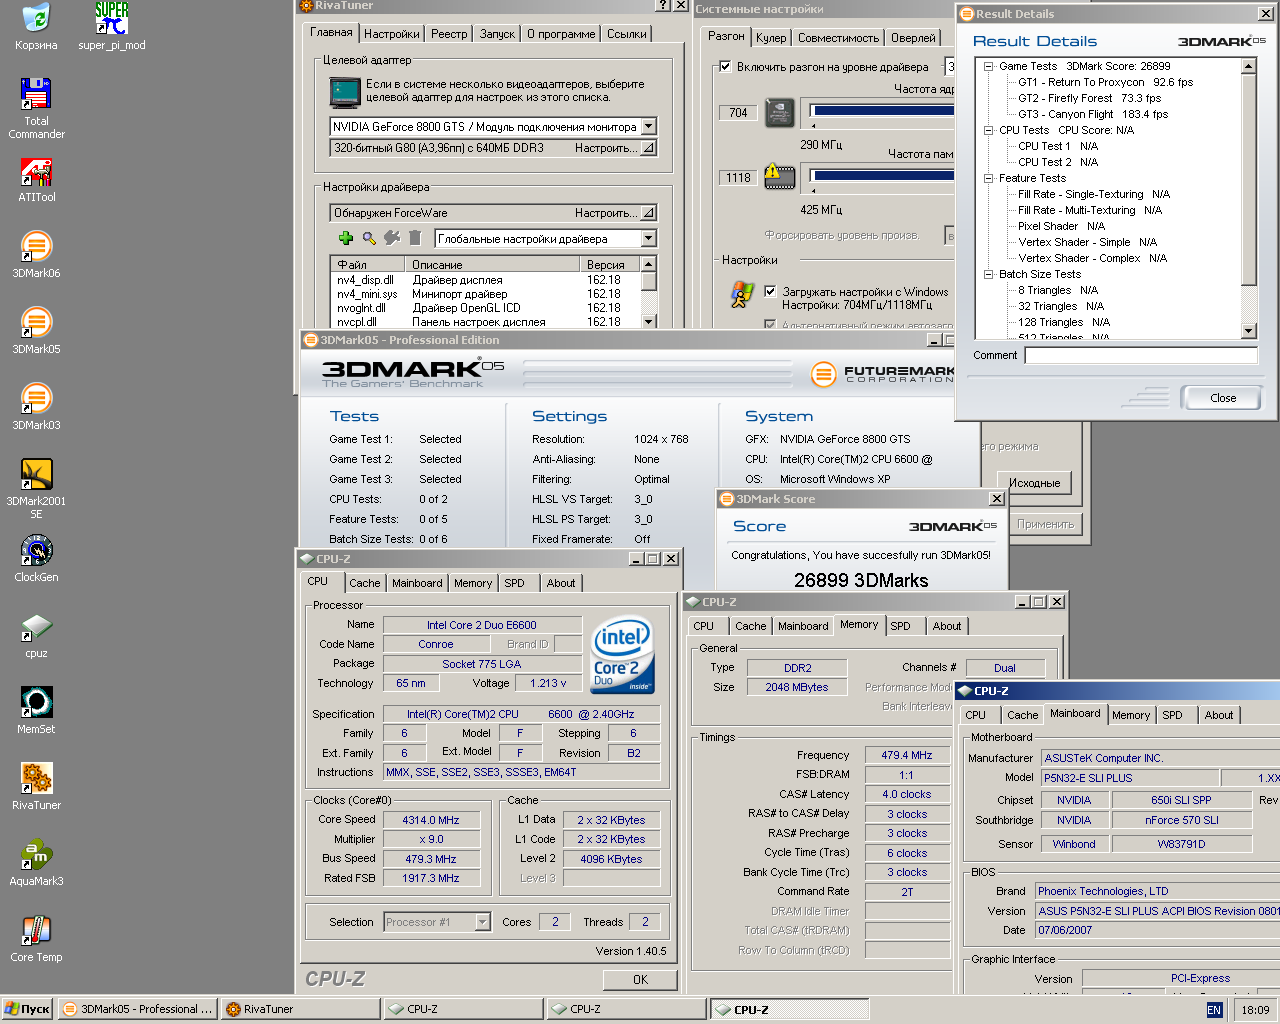Click the Intel Core 2 Duo logo in CPU-Z
Viewport: 1280px width, 1024px height.
coord(622,654)
